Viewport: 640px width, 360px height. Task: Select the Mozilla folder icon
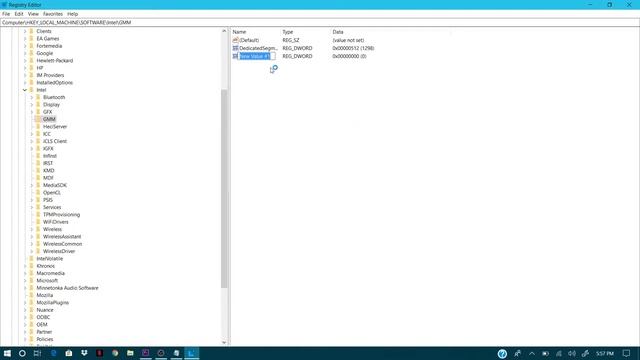pyautogui.click(x=31, y=295)
